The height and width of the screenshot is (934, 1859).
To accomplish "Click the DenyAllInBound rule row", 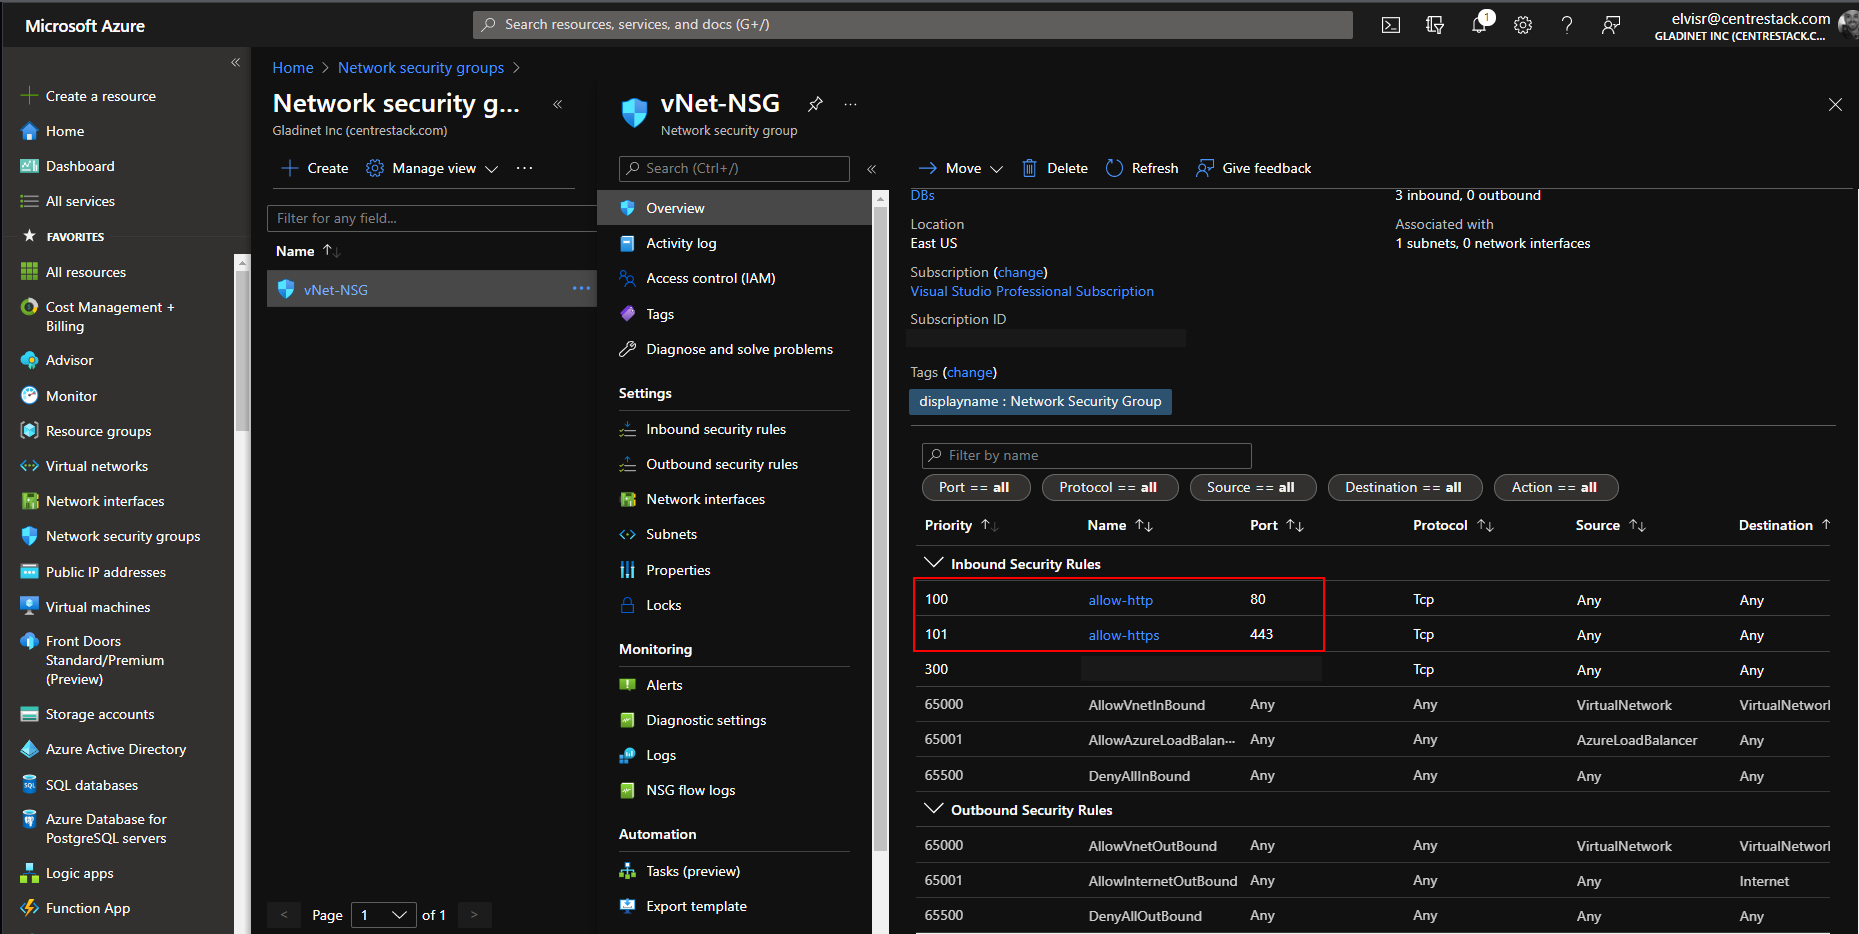I will (x=1373, y=775).
